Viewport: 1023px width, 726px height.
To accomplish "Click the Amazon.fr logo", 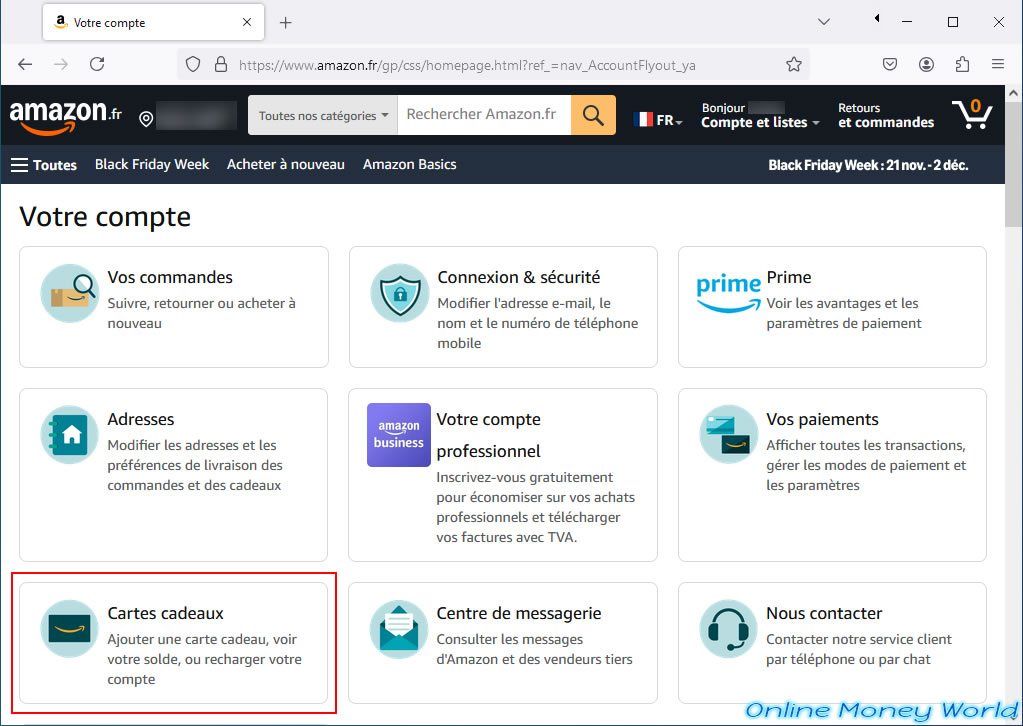I will pos(65,116).
